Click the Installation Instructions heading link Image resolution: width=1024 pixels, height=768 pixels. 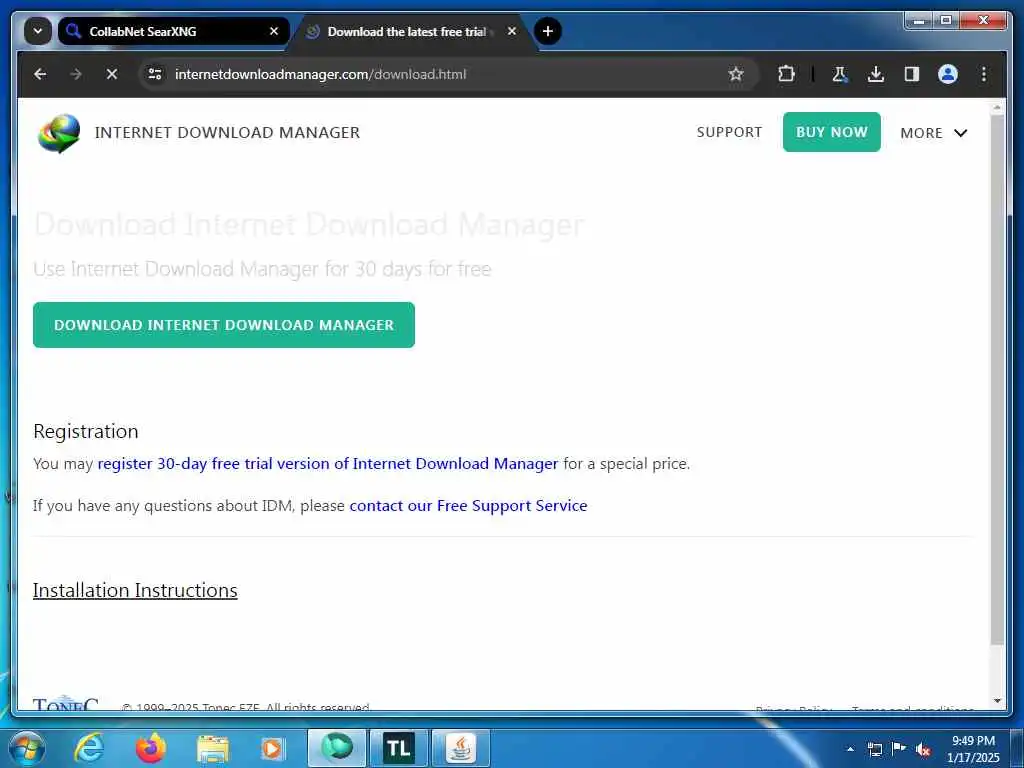[135, 590]
